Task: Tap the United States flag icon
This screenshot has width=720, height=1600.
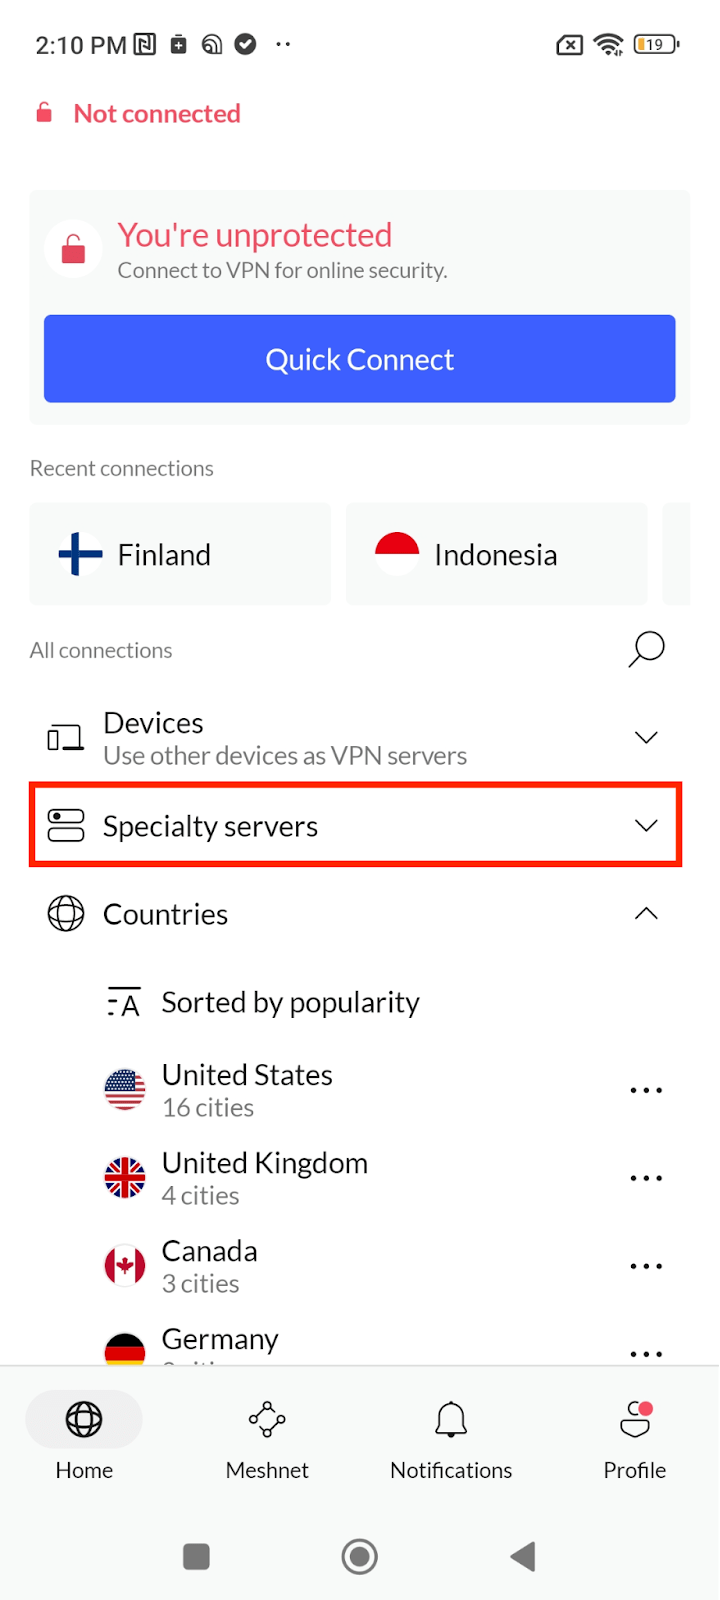Action: pos(123,1089)
